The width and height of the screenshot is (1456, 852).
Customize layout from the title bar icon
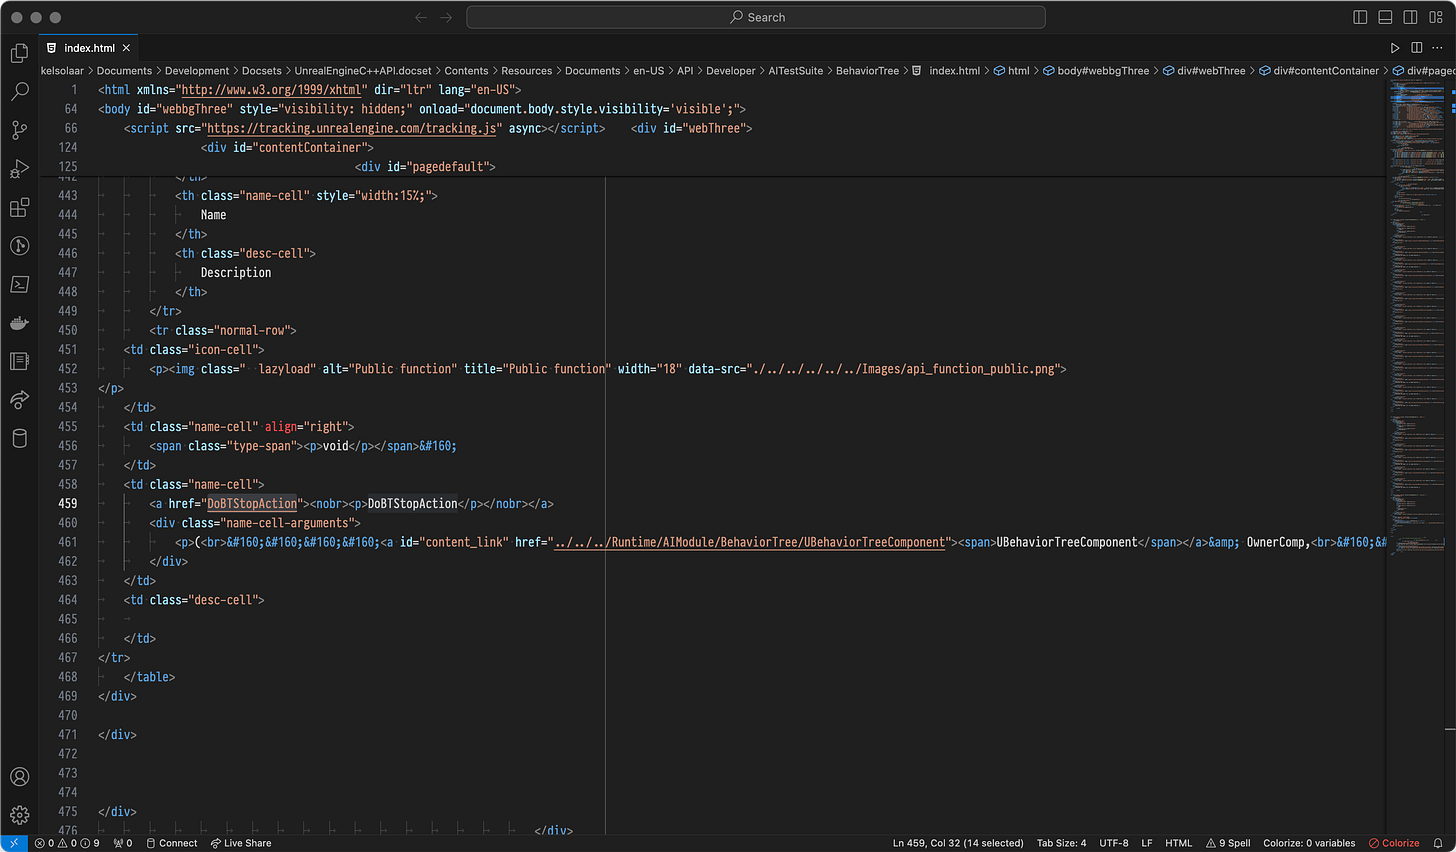[x=1436, y=17]
